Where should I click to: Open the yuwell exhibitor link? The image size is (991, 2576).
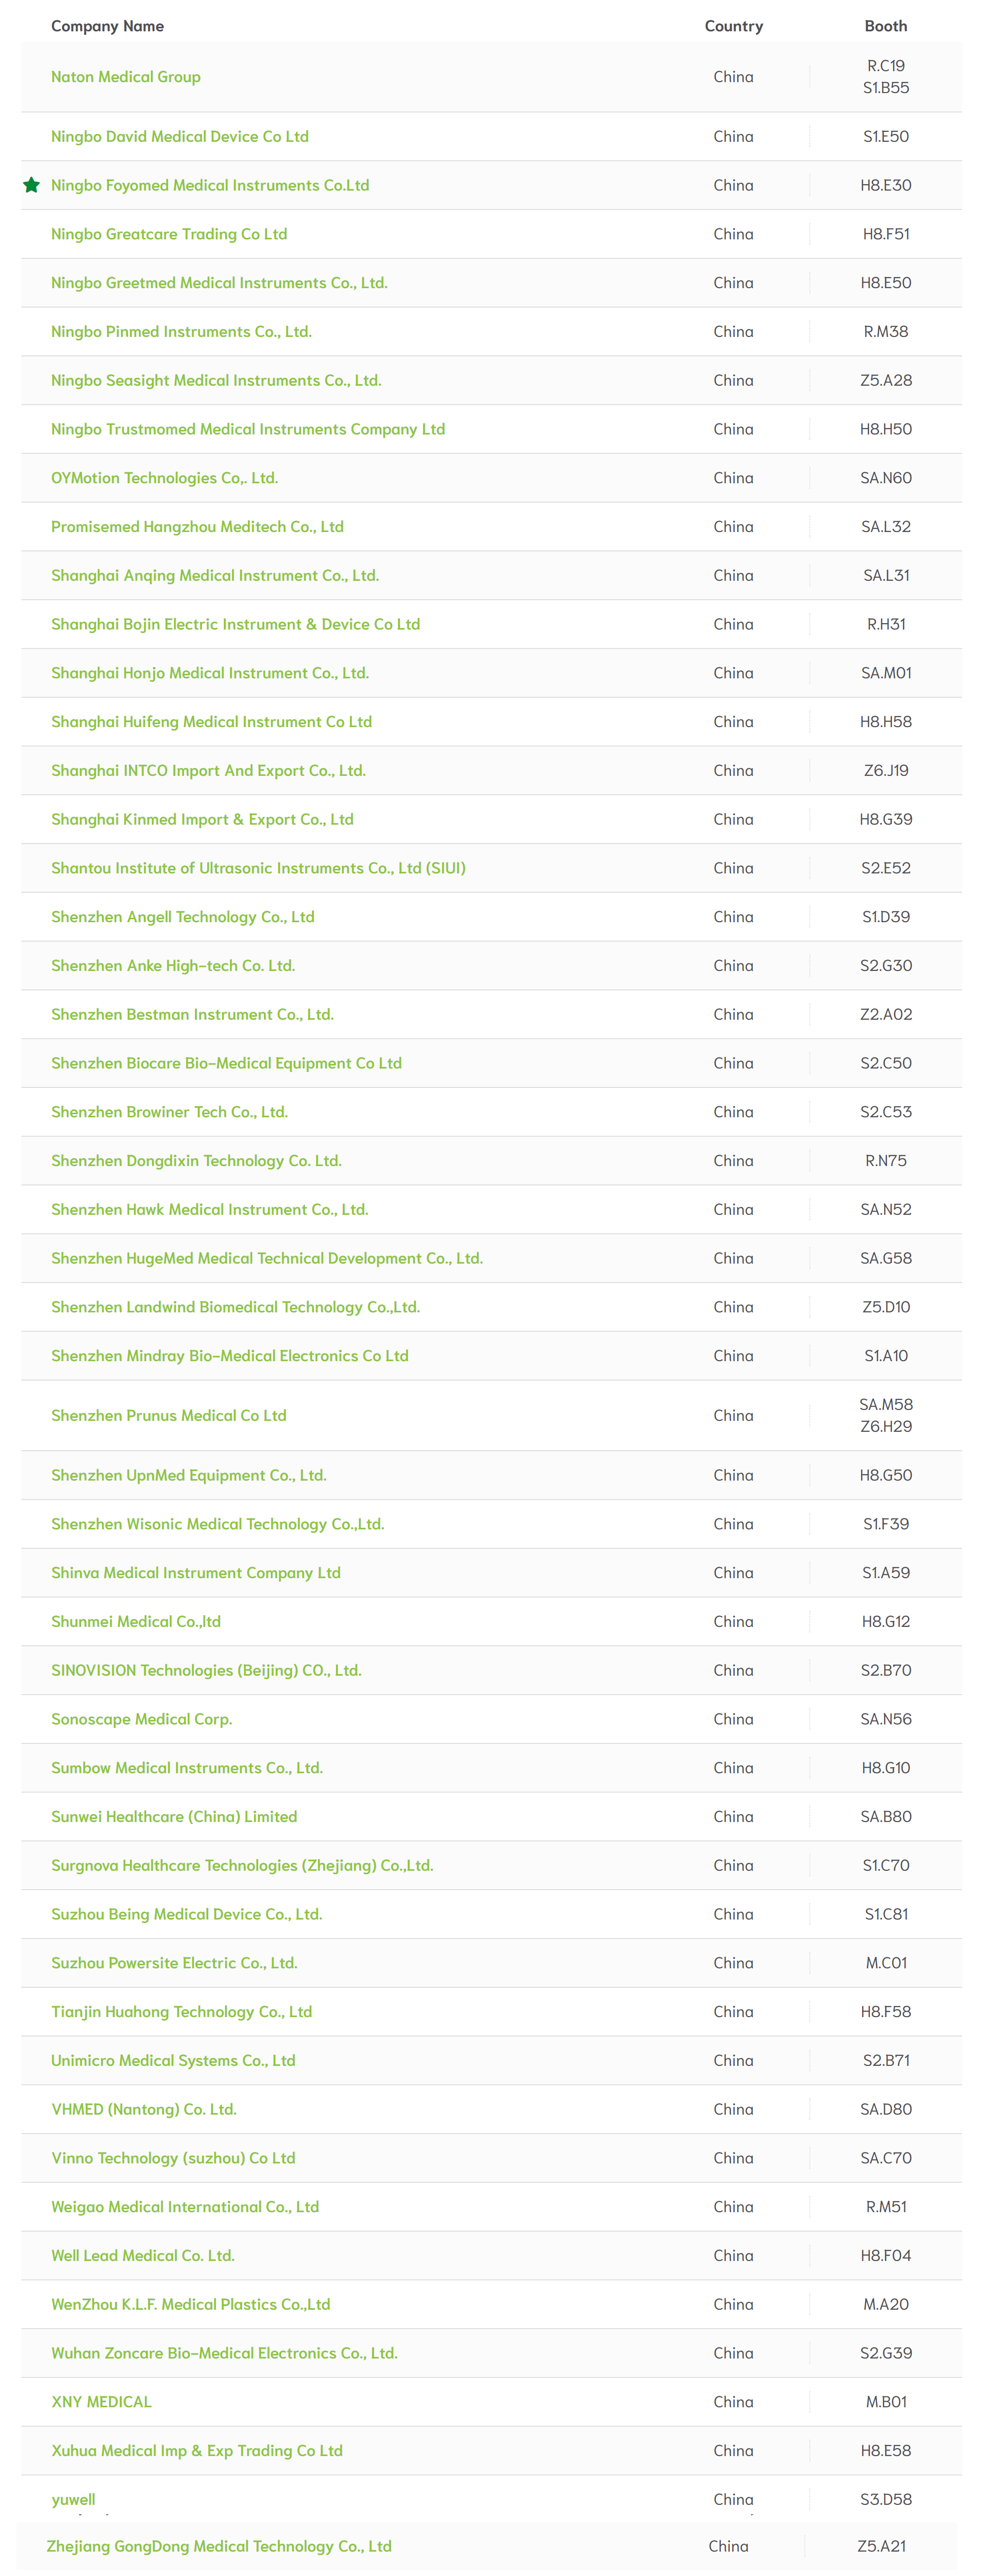[73, 2501]
